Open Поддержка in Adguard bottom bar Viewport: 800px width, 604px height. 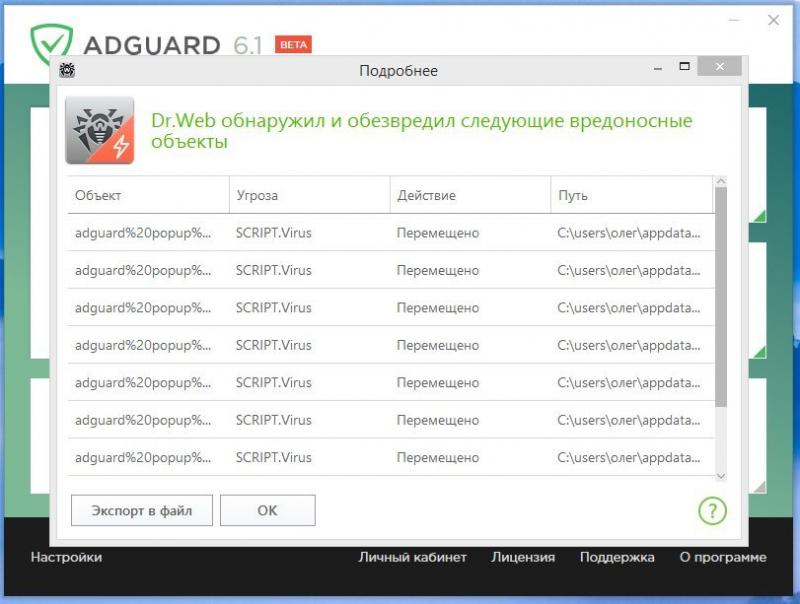click(x=617, y=557)
